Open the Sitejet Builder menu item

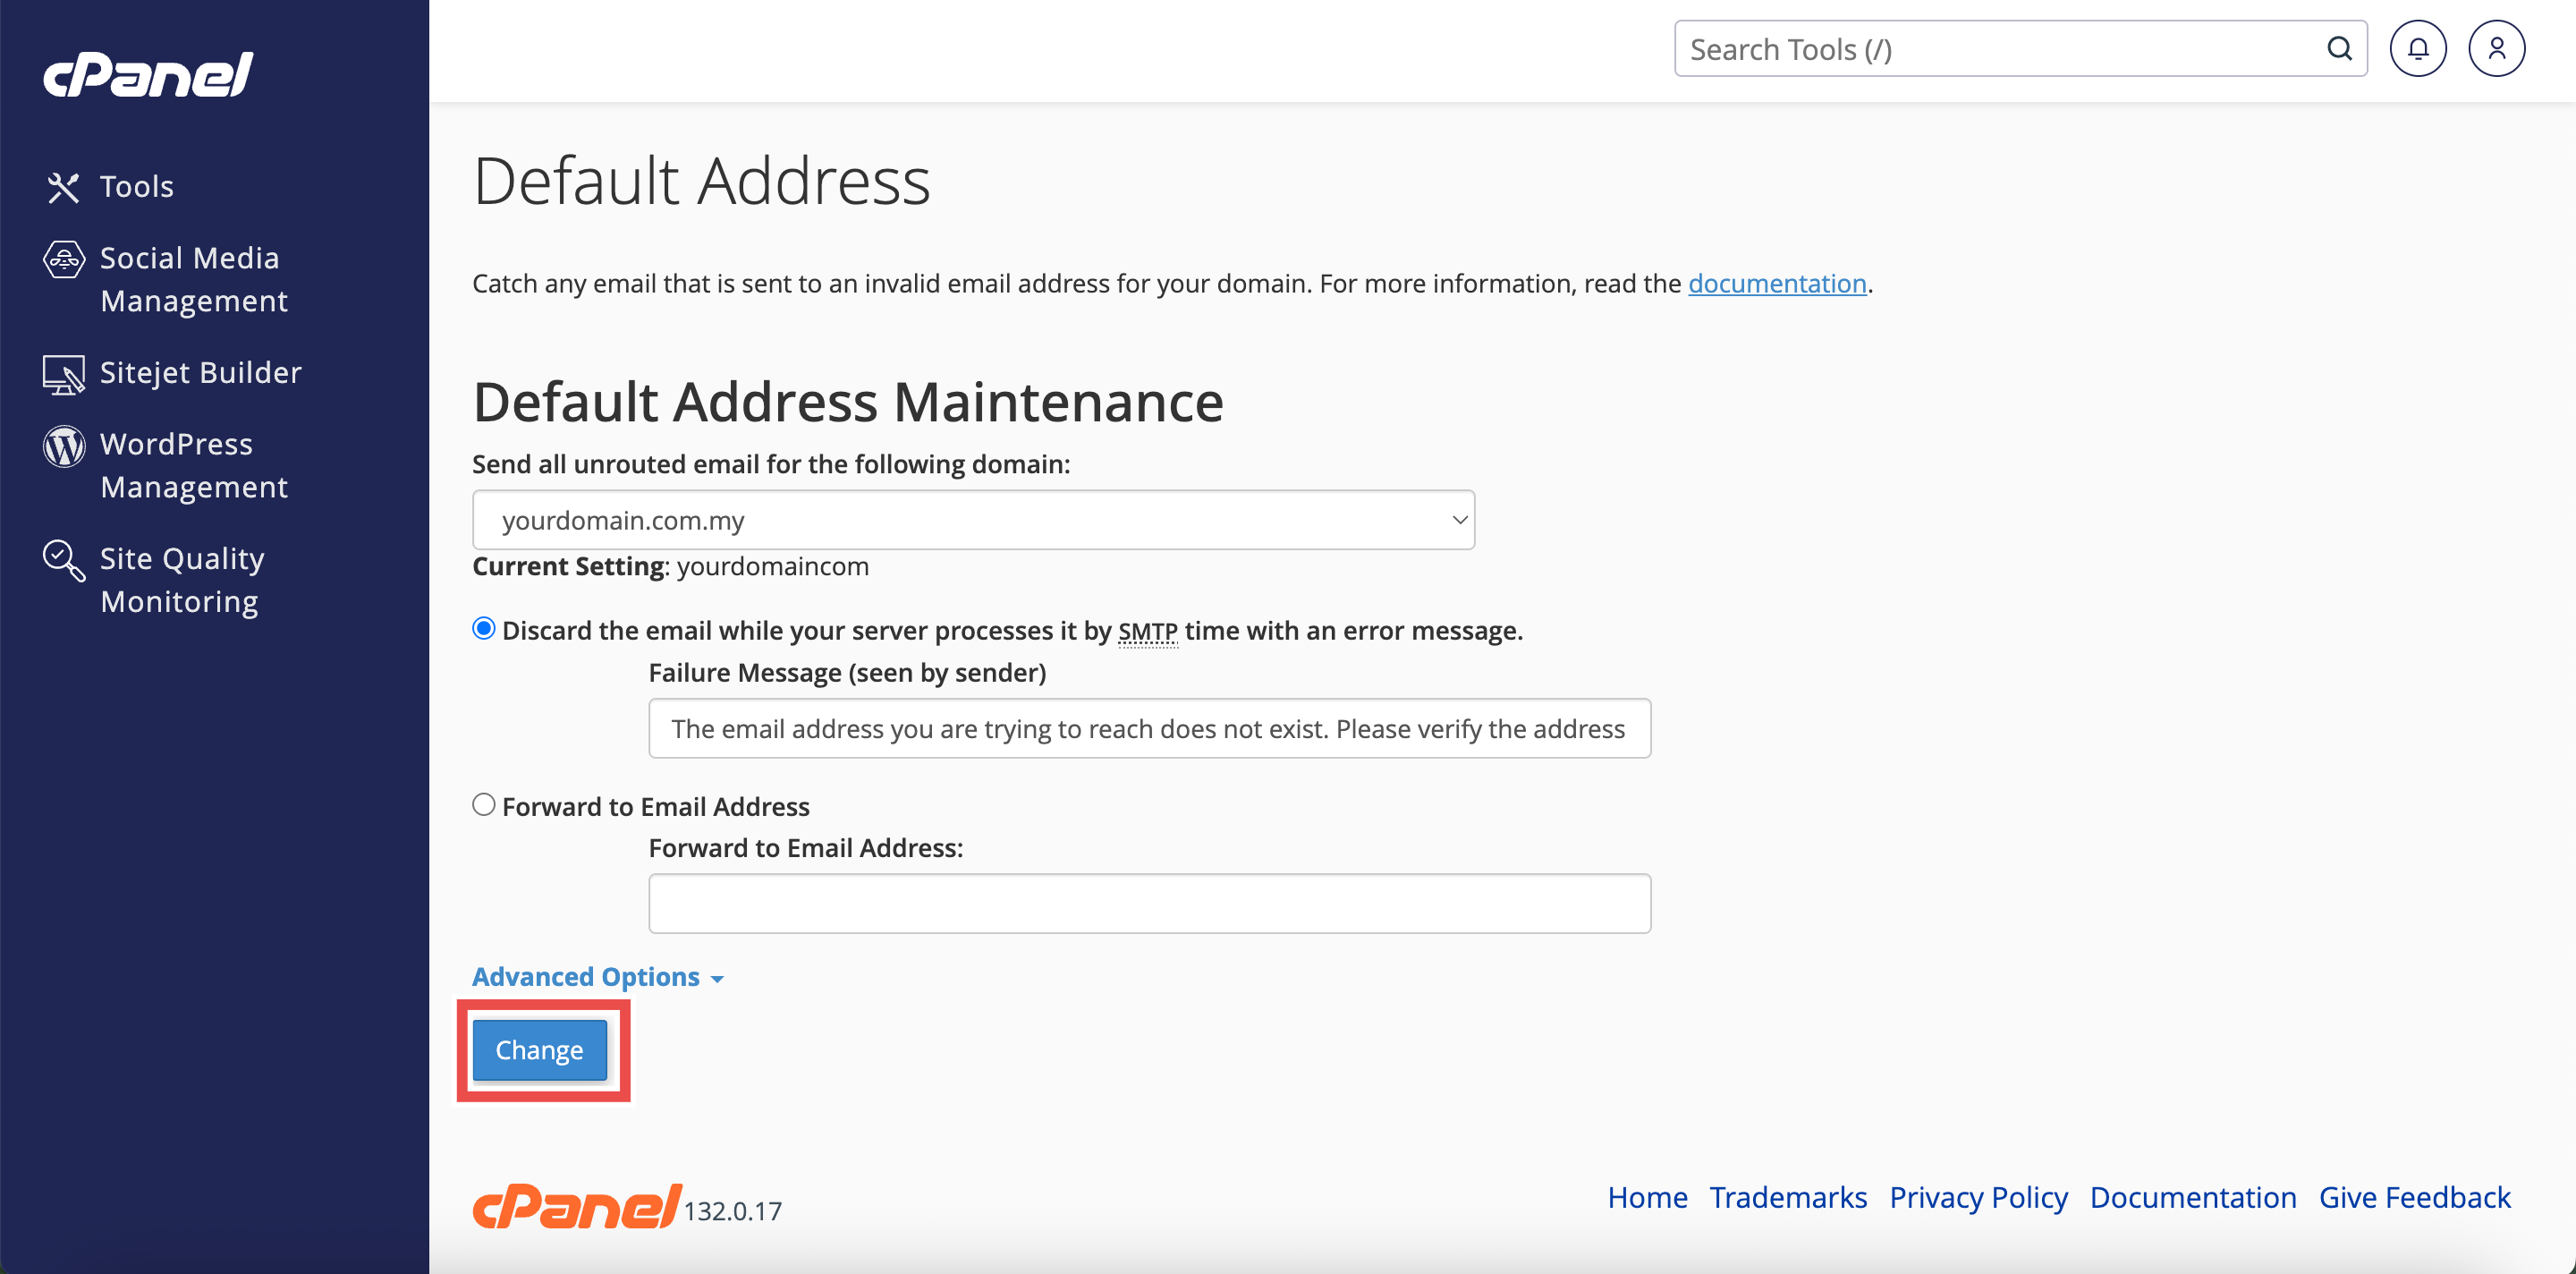[200, 372]
